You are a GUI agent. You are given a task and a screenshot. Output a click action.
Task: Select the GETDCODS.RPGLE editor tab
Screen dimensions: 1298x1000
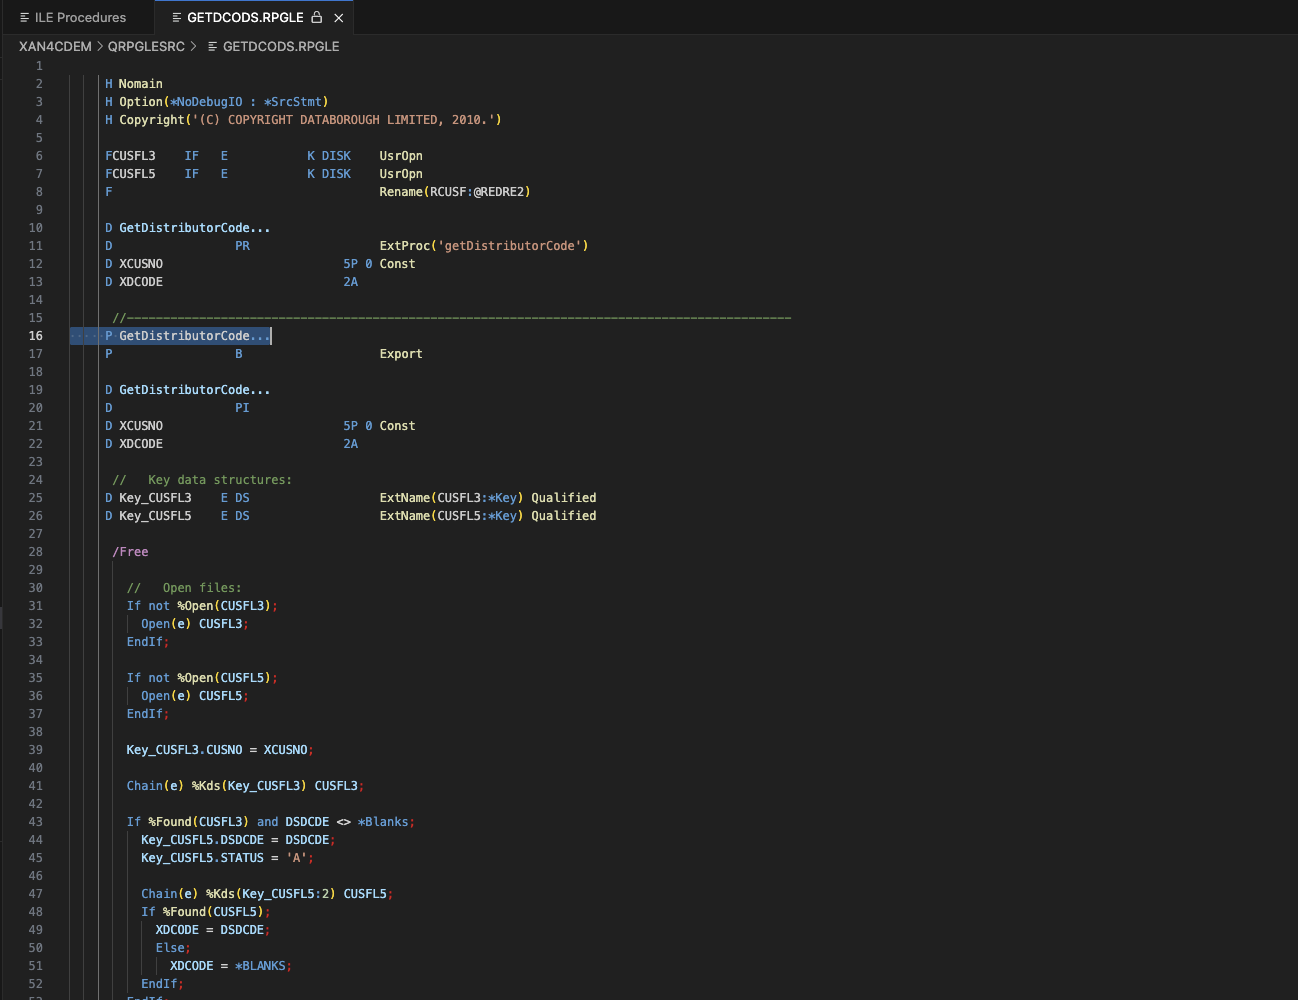pyautogui.click(x=245, y=18)
